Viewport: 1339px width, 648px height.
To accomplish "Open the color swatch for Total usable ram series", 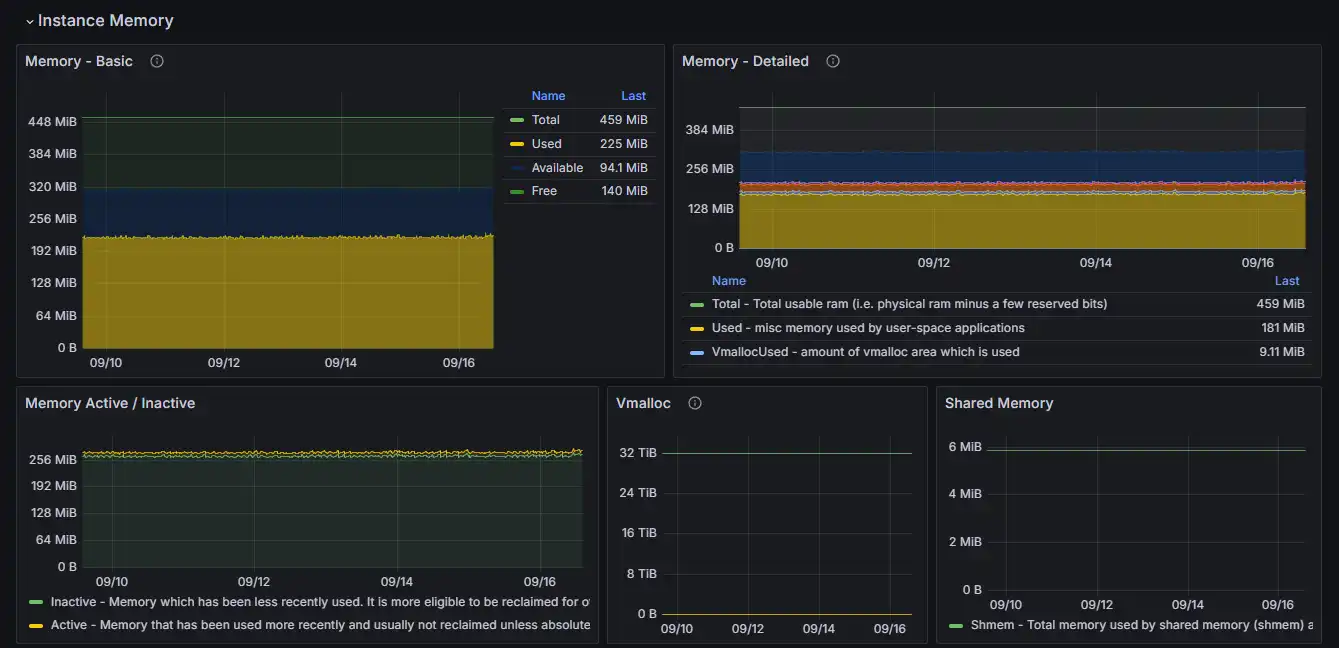I will pos(697,304).
